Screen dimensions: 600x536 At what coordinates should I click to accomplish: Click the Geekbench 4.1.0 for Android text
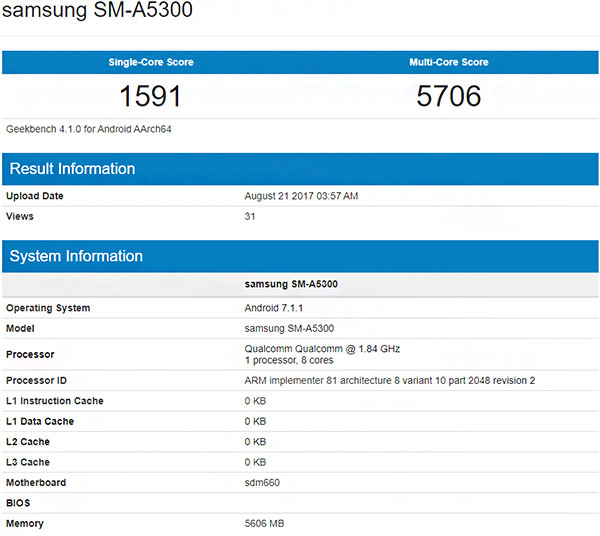[x=89, y=129]
